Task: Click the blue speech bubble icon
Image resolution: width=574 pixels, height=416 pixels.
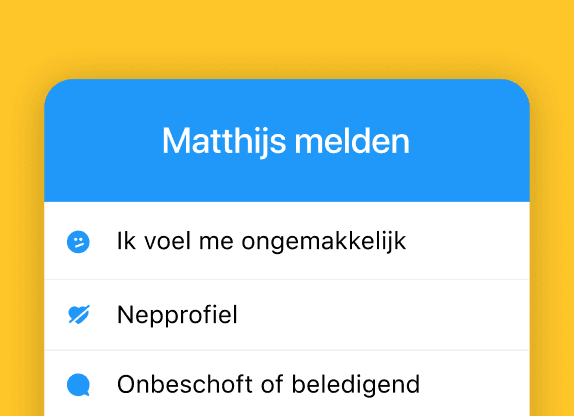Action: 78,385
